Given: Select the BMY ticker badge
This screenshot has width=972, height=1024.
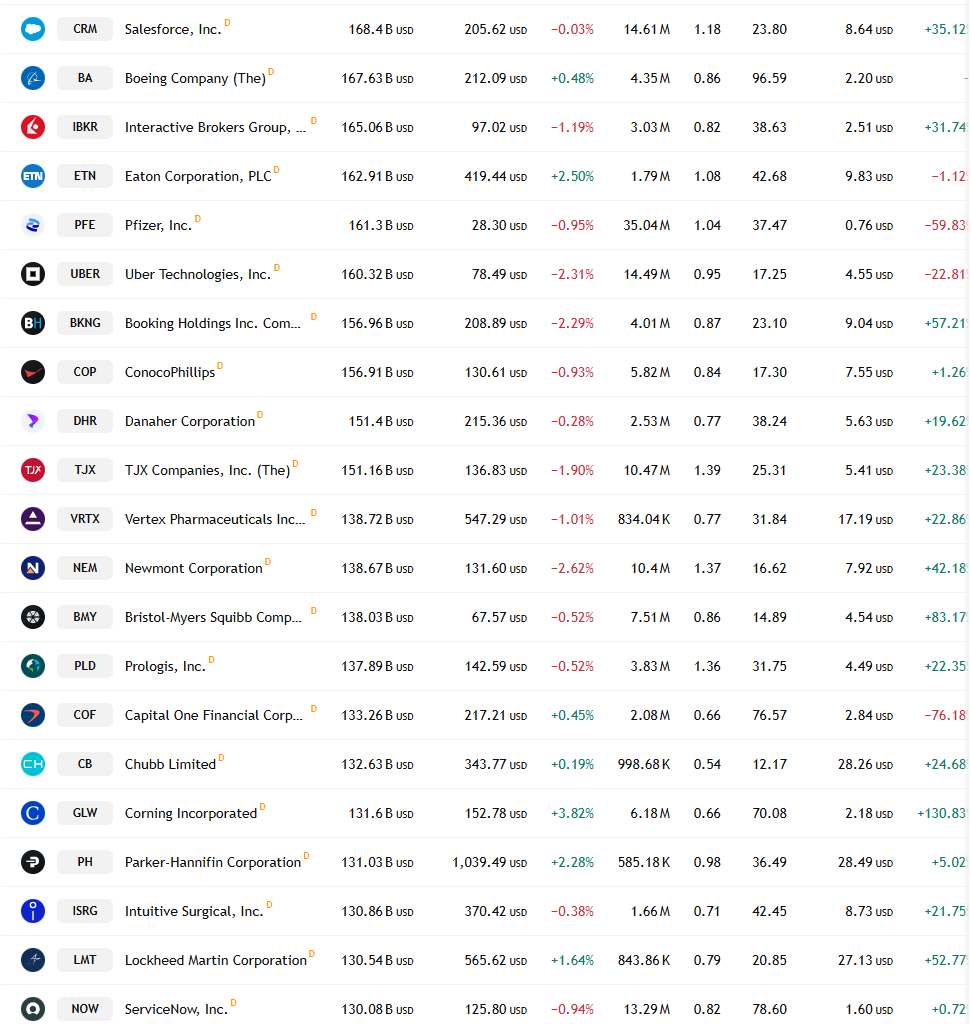Looking at the screenshot, I should tap(85, 616).
